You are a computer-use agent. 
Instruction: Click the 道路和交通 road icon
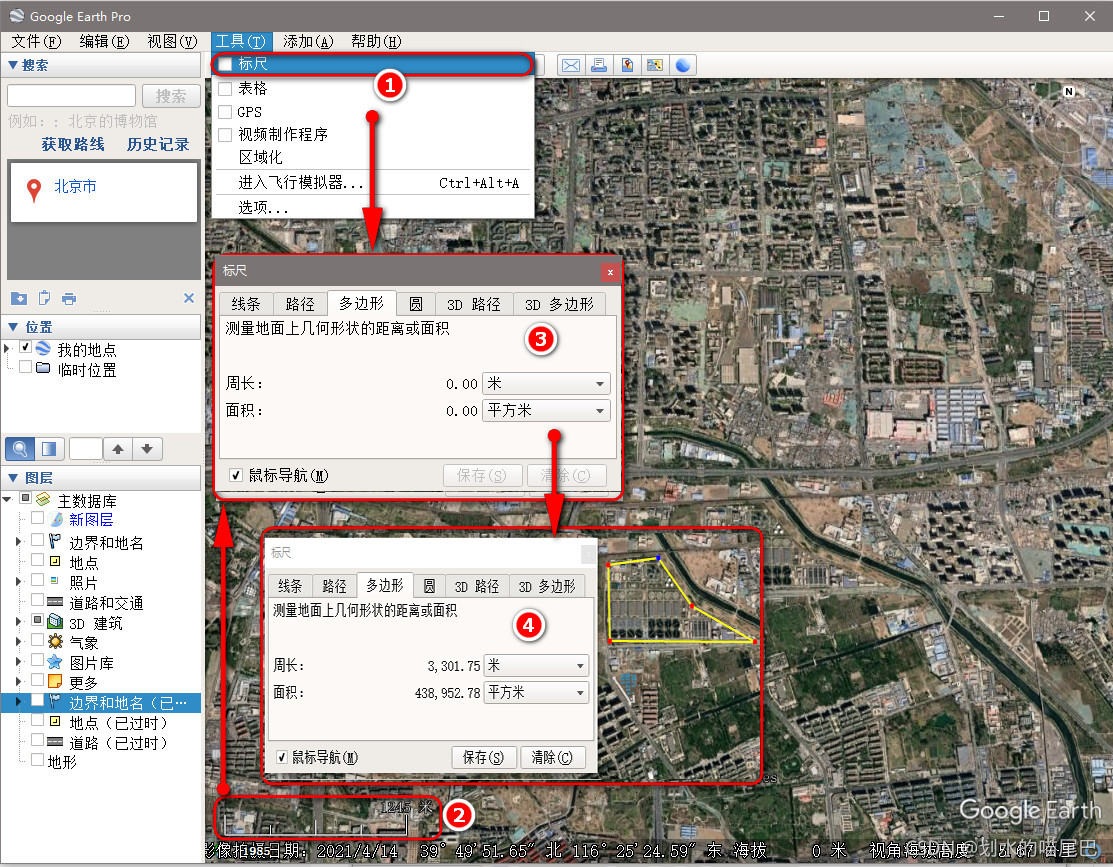point(55,602)
